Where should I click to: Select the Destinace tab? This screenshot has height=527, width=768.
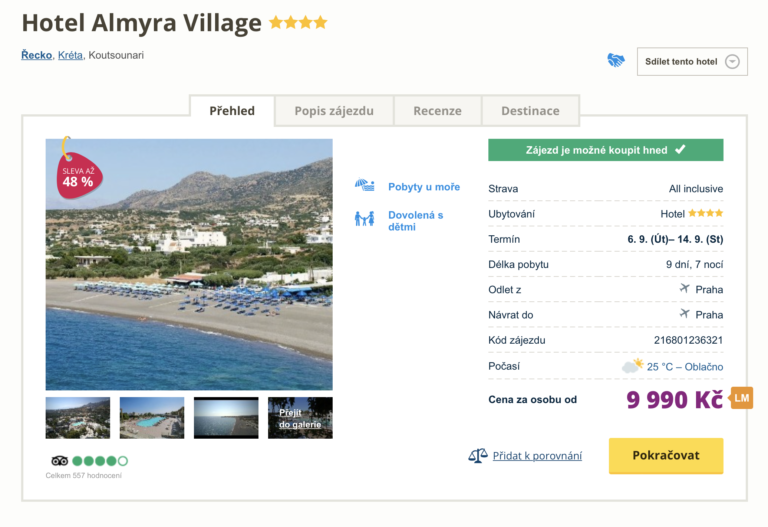coord(530,111)
